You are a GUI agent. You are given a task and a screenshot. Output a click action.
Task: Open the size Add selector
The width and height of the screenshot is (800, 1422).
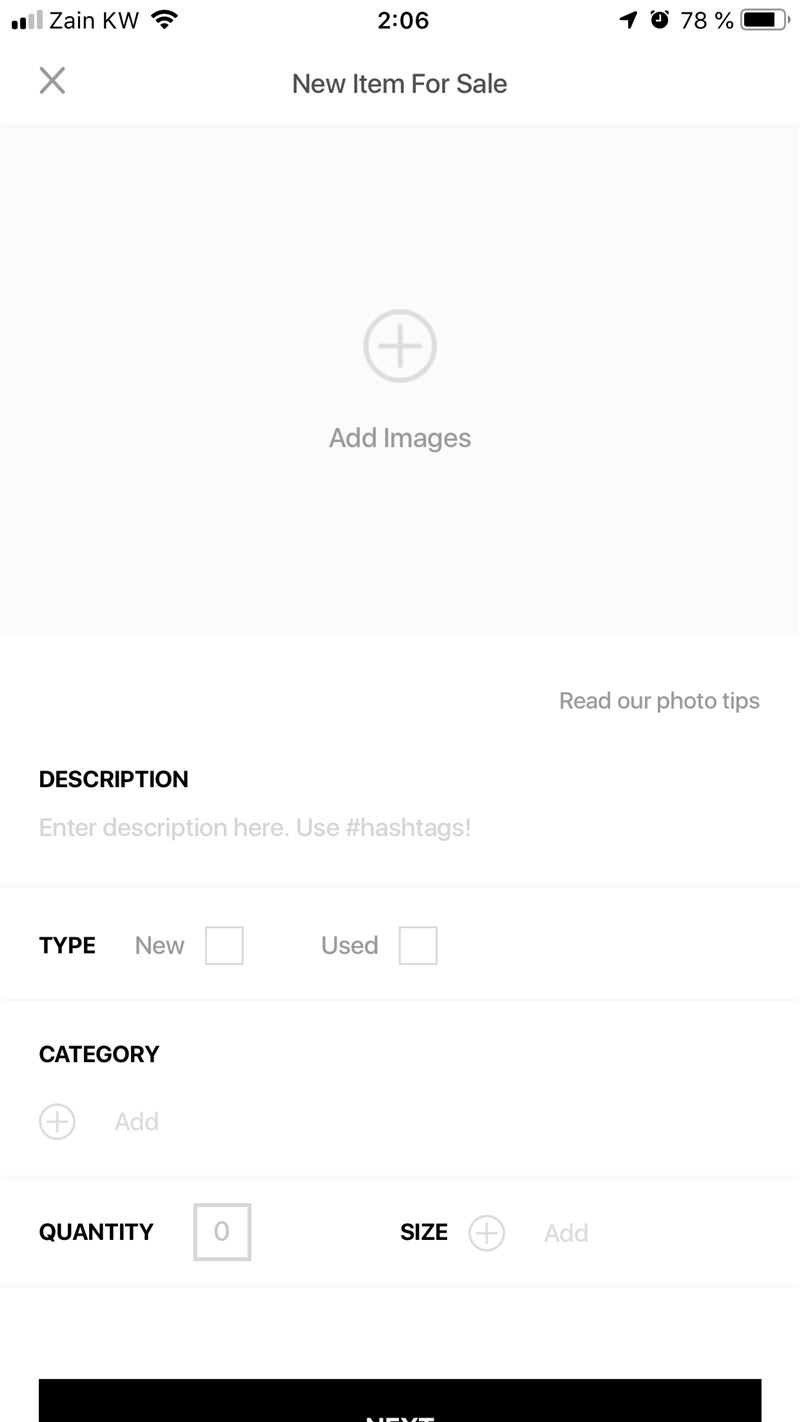566,1233
